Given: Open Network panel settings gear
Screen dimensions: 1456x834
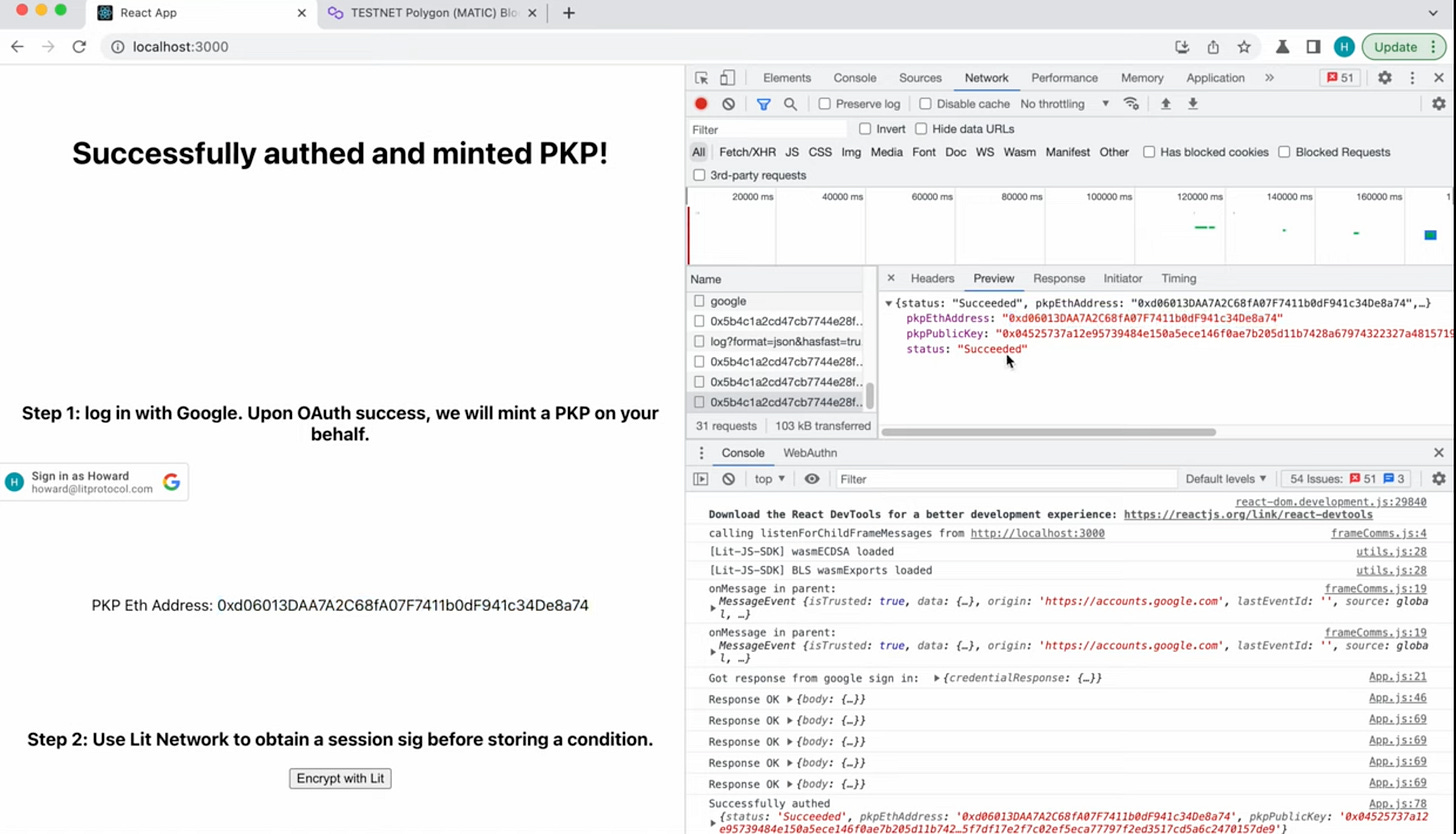Looking at the screenshot, I should [1438, 104].
